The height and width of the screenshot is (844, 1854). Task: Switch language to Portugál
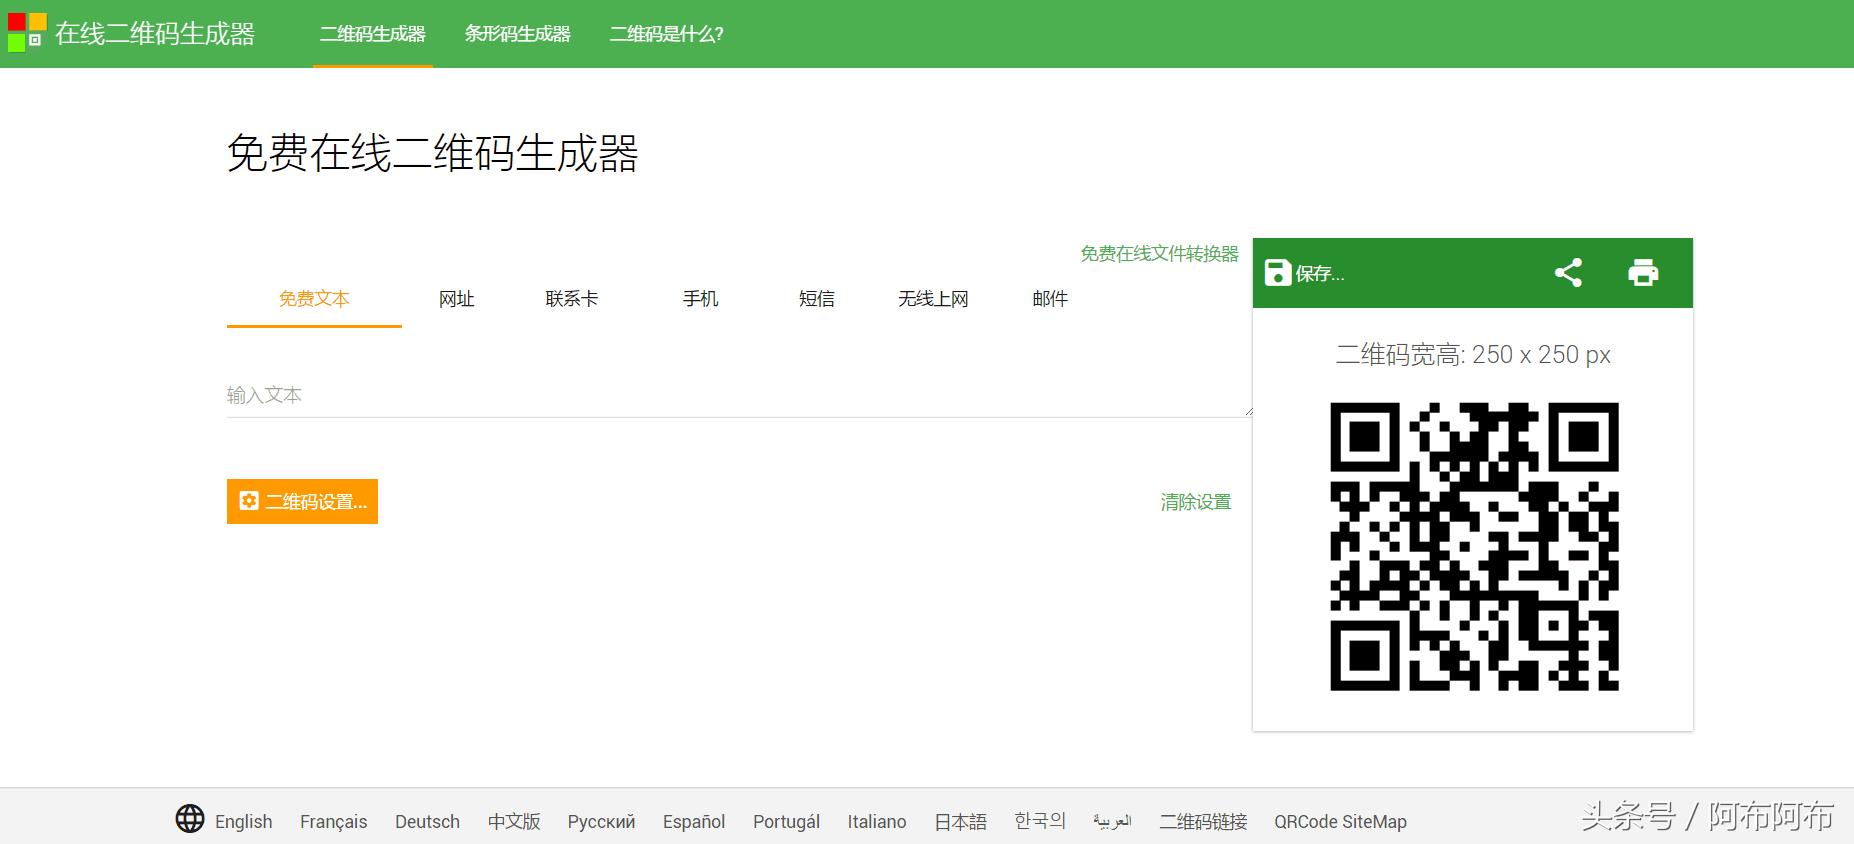[787, 821]
